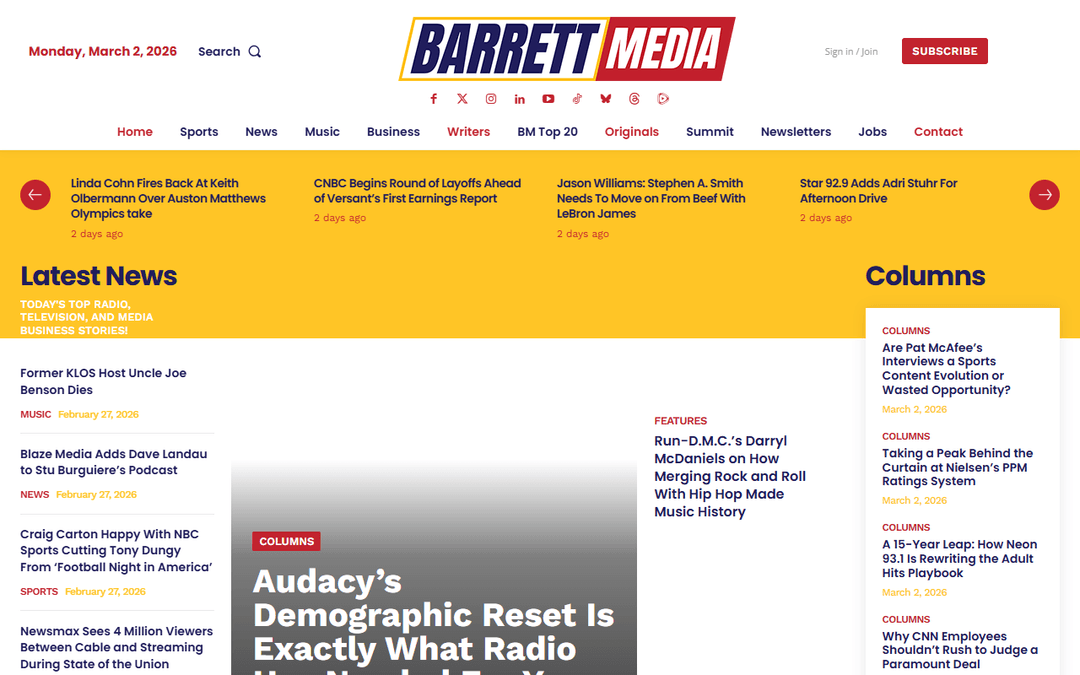Open the X (Twitter) social icon
This screenshot has height=675, width=1080.
[462, 99]
